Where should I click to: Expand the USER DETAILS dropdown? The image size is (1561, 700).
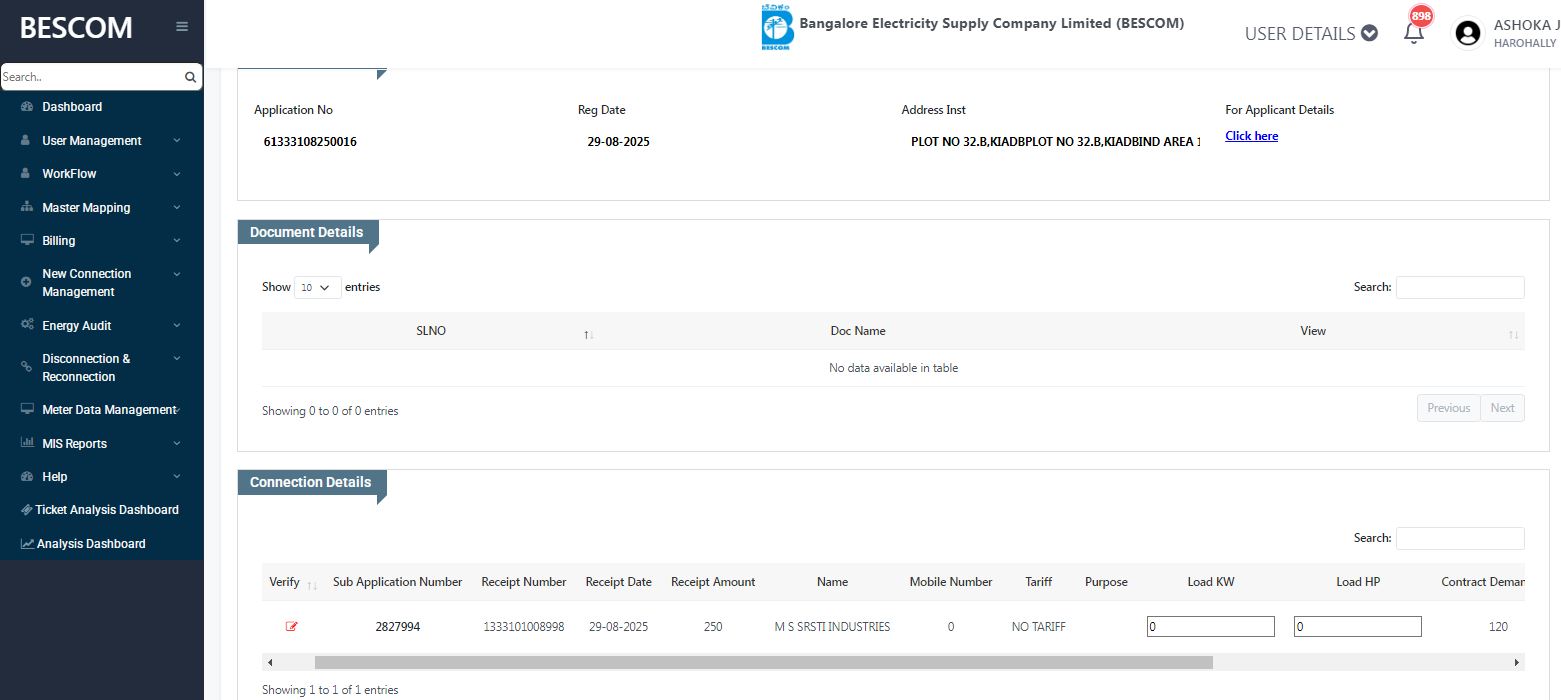(1311, 33)
